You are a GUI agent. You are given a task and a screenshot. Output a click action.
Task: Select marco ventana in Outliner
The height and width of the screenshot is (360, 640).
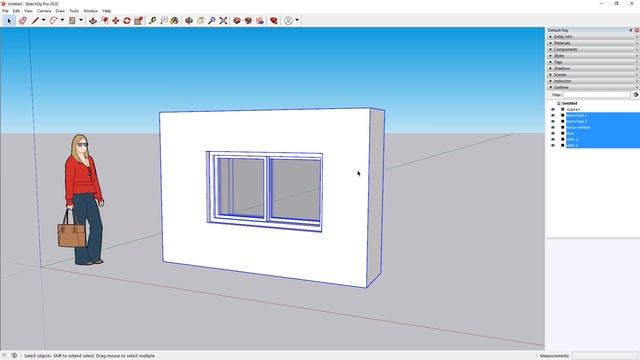point(578,127)
